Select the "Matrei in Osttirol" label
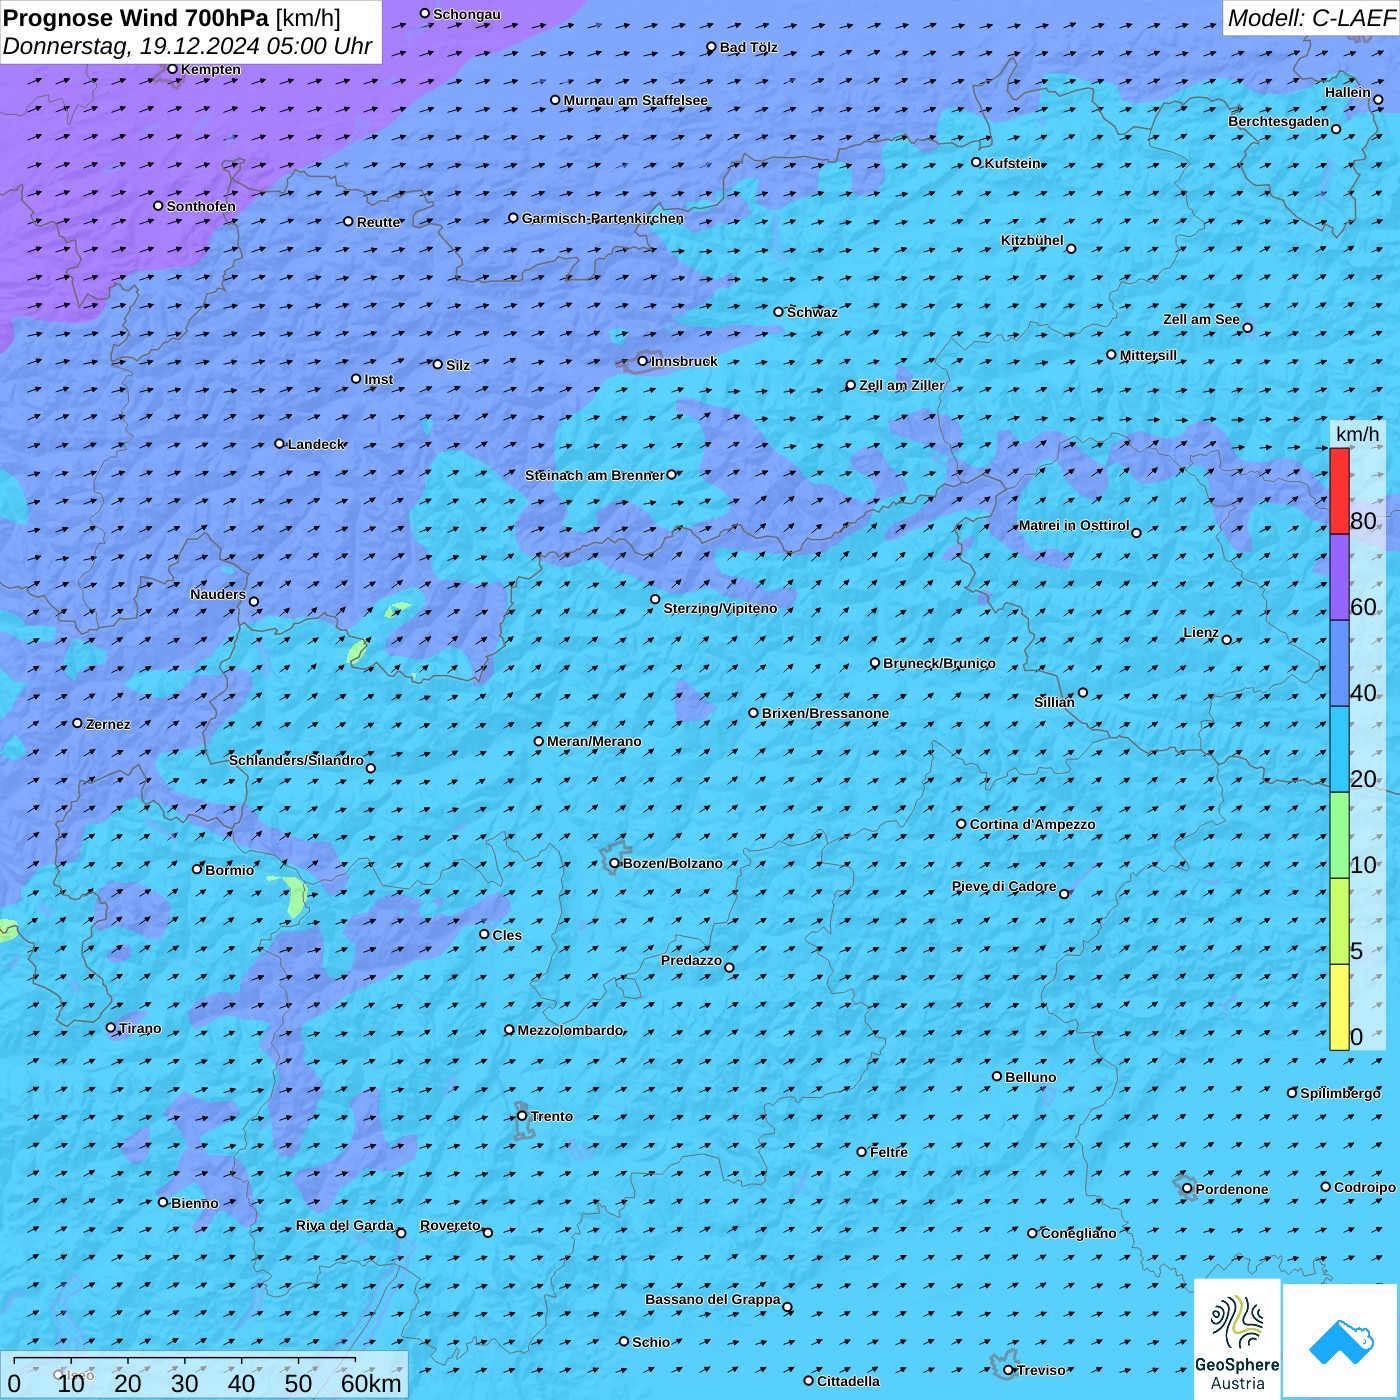 coord(1074,525)
